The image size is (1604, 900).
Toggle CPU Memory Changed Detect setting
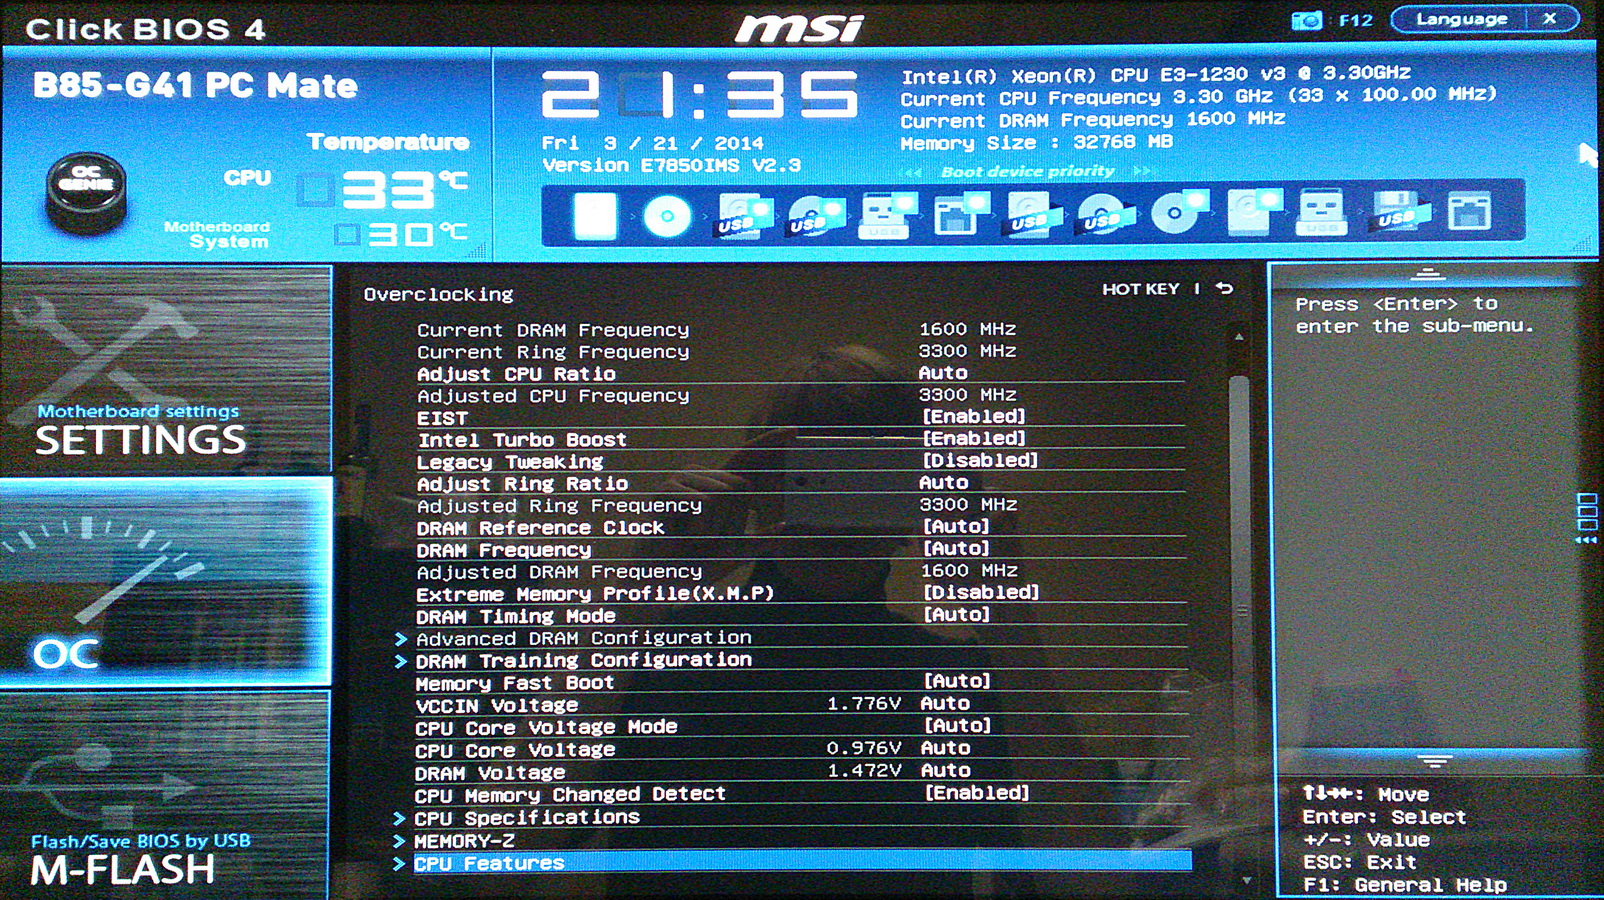click(977, 793)
